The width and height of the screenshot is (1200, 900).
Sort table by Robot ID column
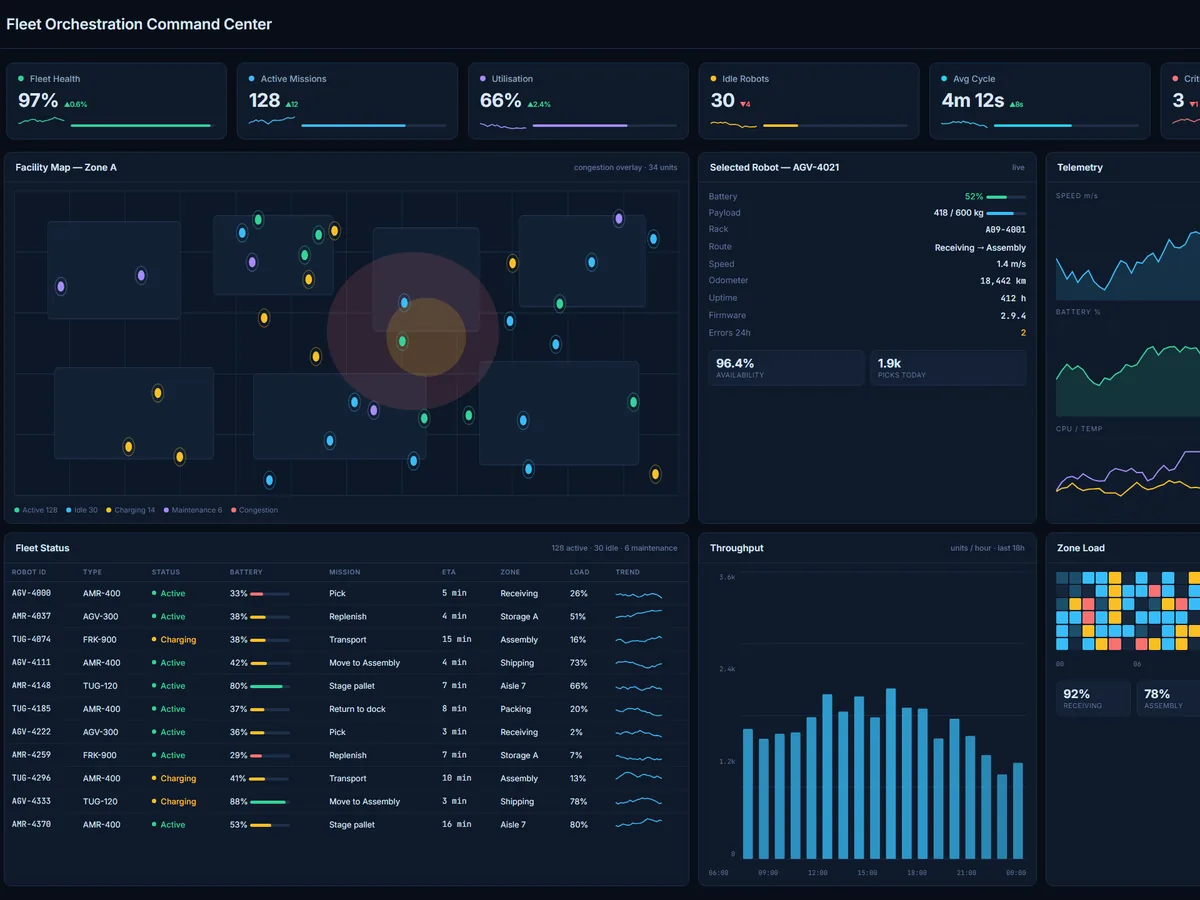click(x=29, y=572)
